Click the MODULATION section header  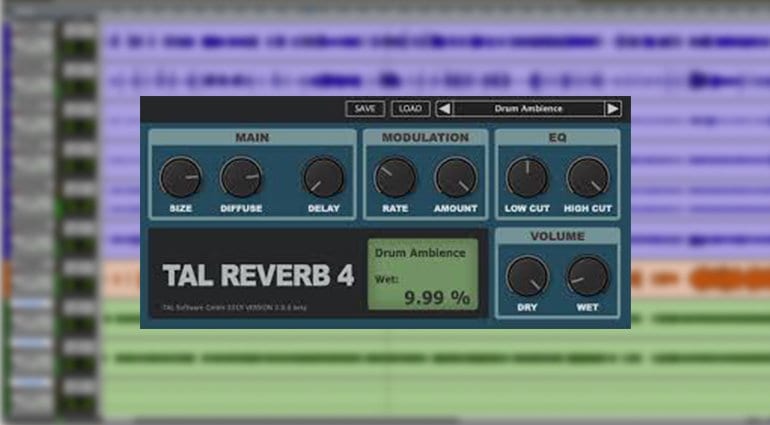425,138
